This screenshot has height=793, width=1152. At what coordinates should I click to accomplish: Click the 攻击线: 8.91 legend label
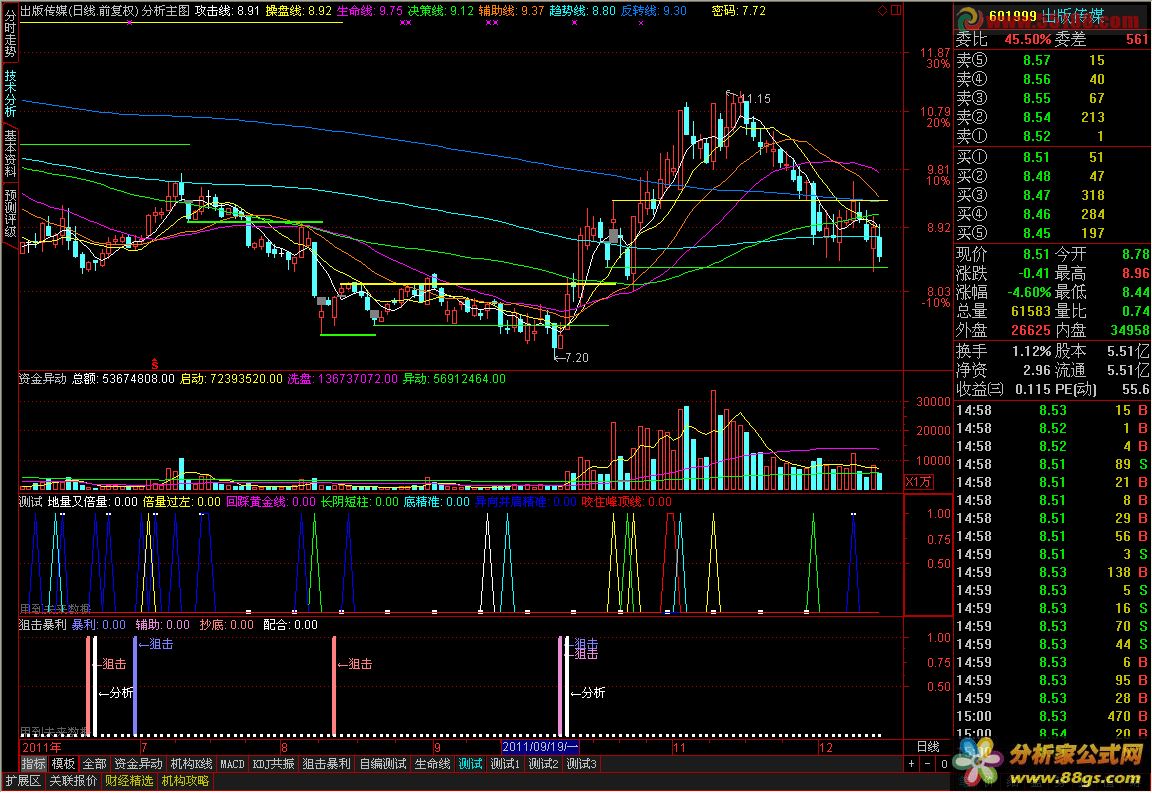point(227,11)
